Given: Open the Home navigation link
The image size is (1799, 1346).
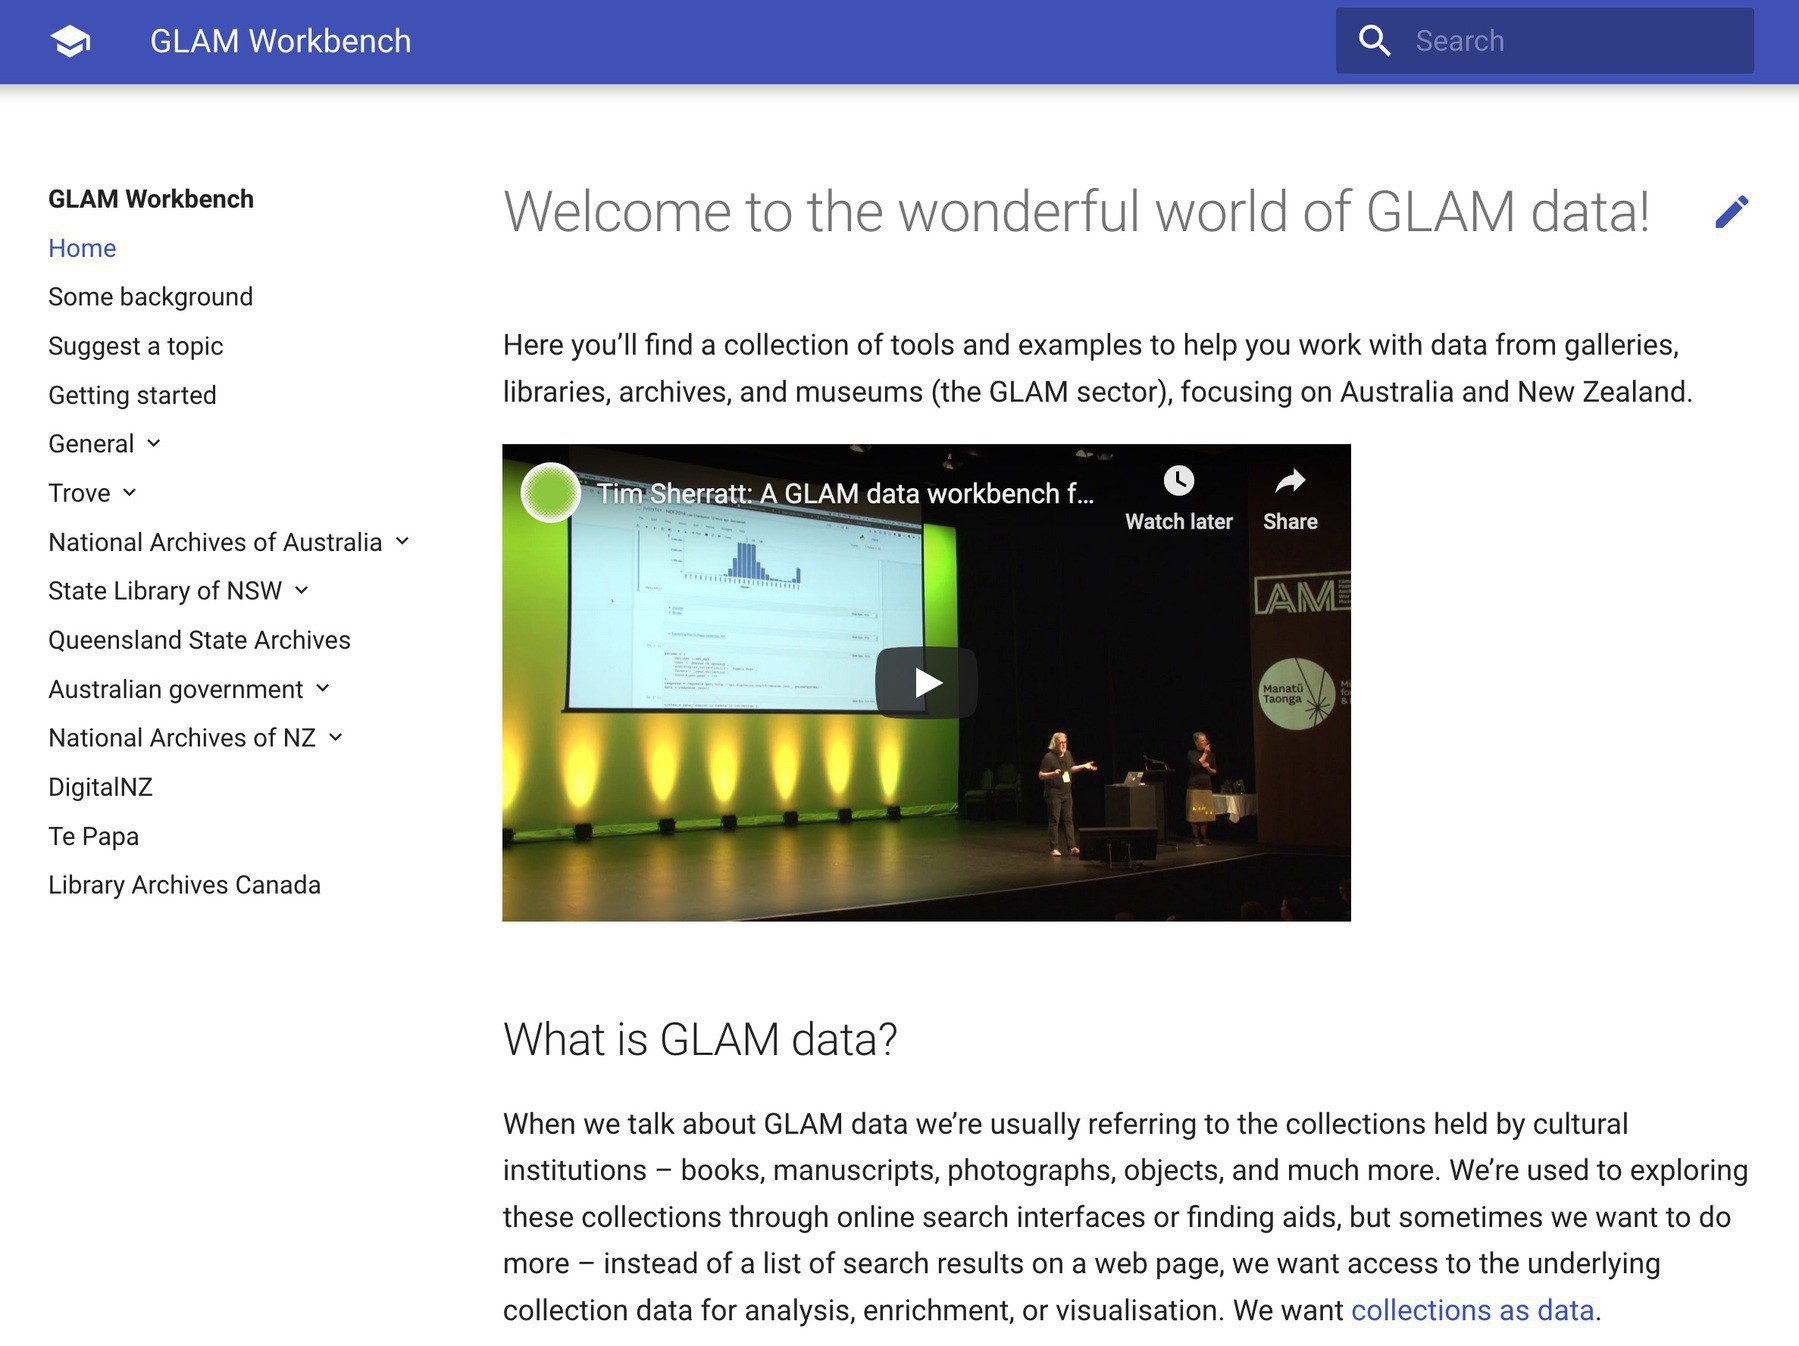Looking at the screenshot, I should point(82,248).
